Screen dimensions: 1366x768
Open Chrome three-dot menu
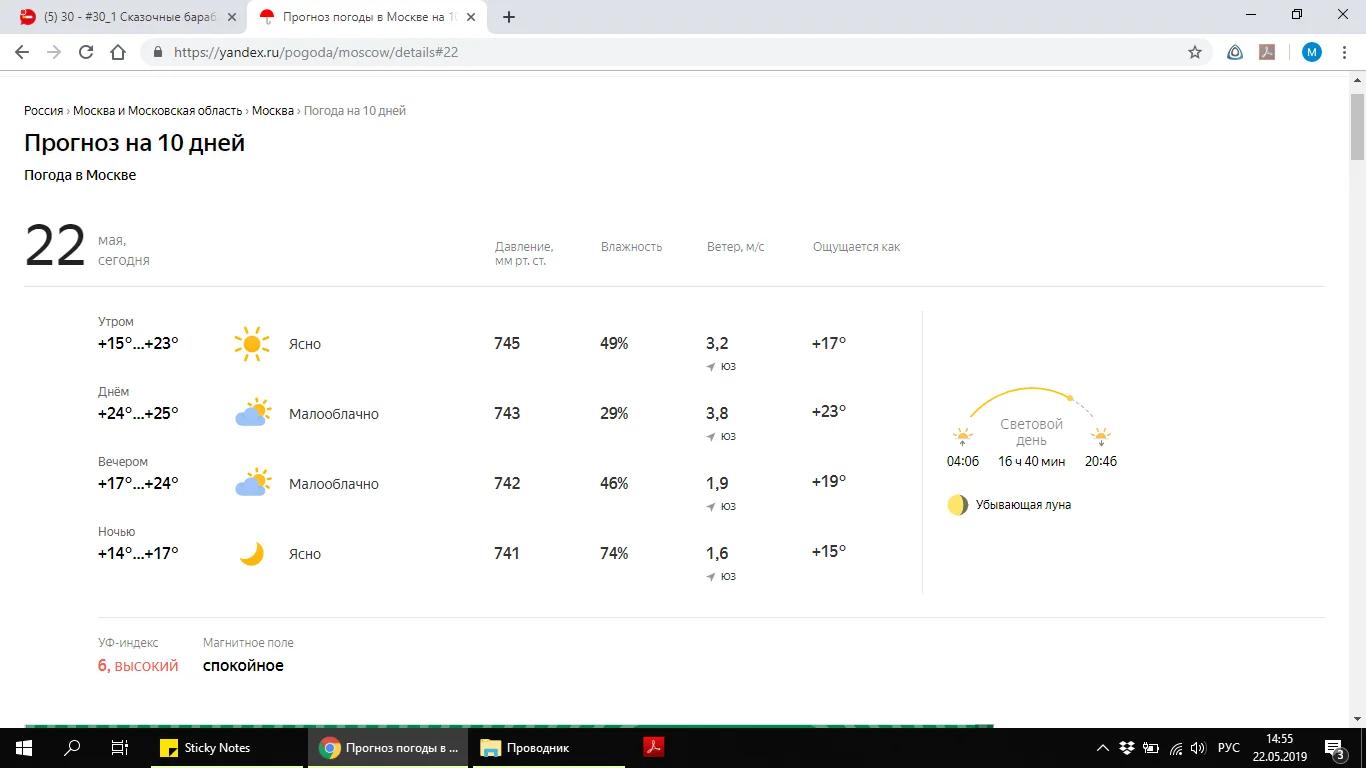(1345, 52)
